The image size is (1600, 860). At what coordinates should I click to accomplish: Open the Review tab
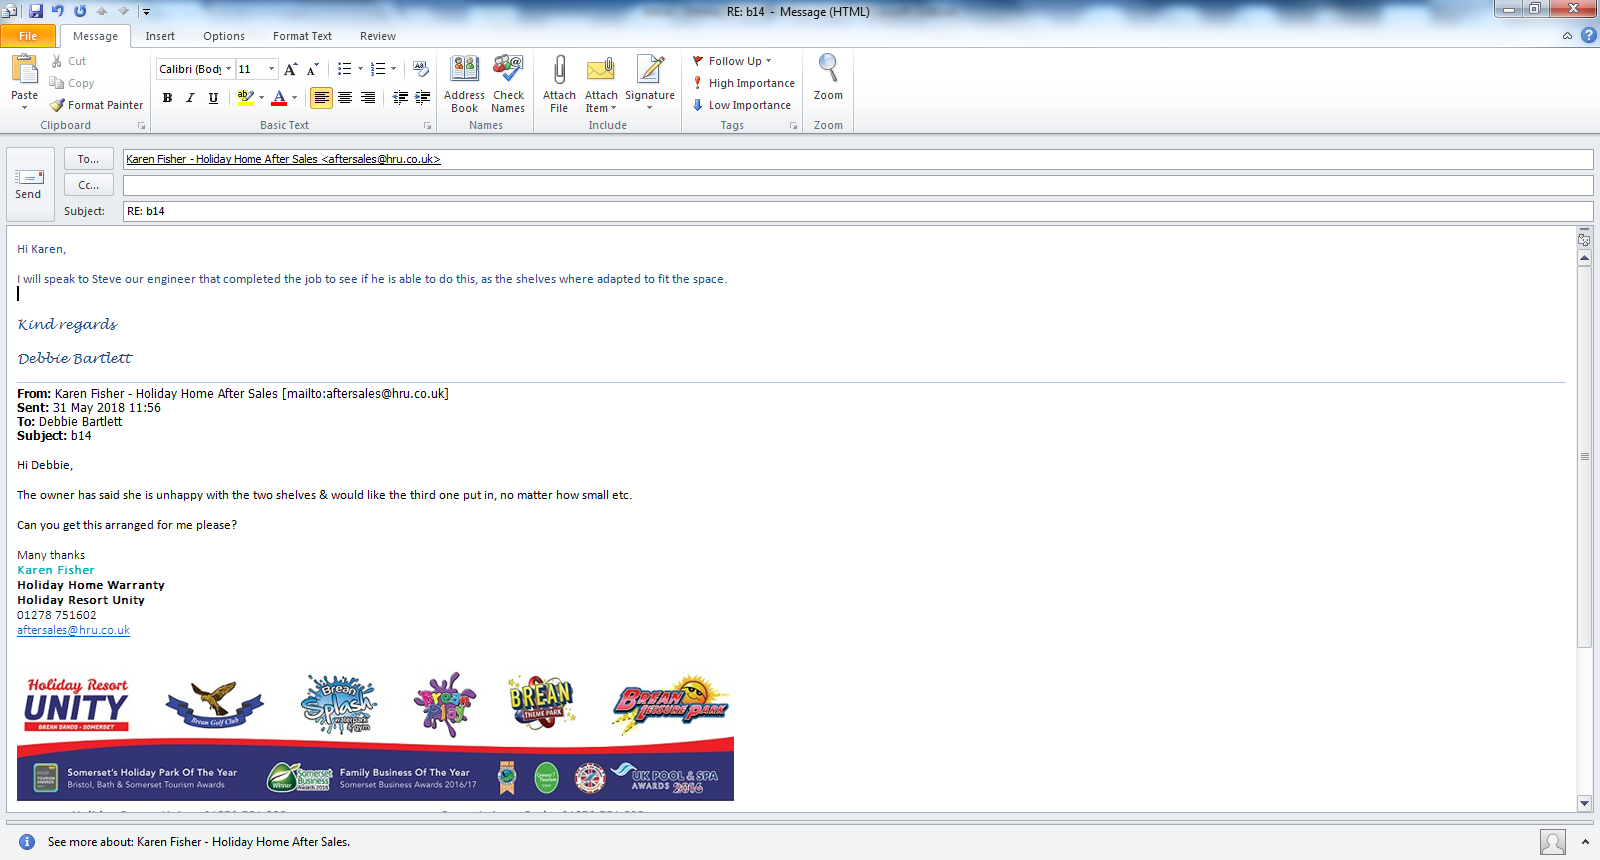pyautogui.click(x=378, y=36)
